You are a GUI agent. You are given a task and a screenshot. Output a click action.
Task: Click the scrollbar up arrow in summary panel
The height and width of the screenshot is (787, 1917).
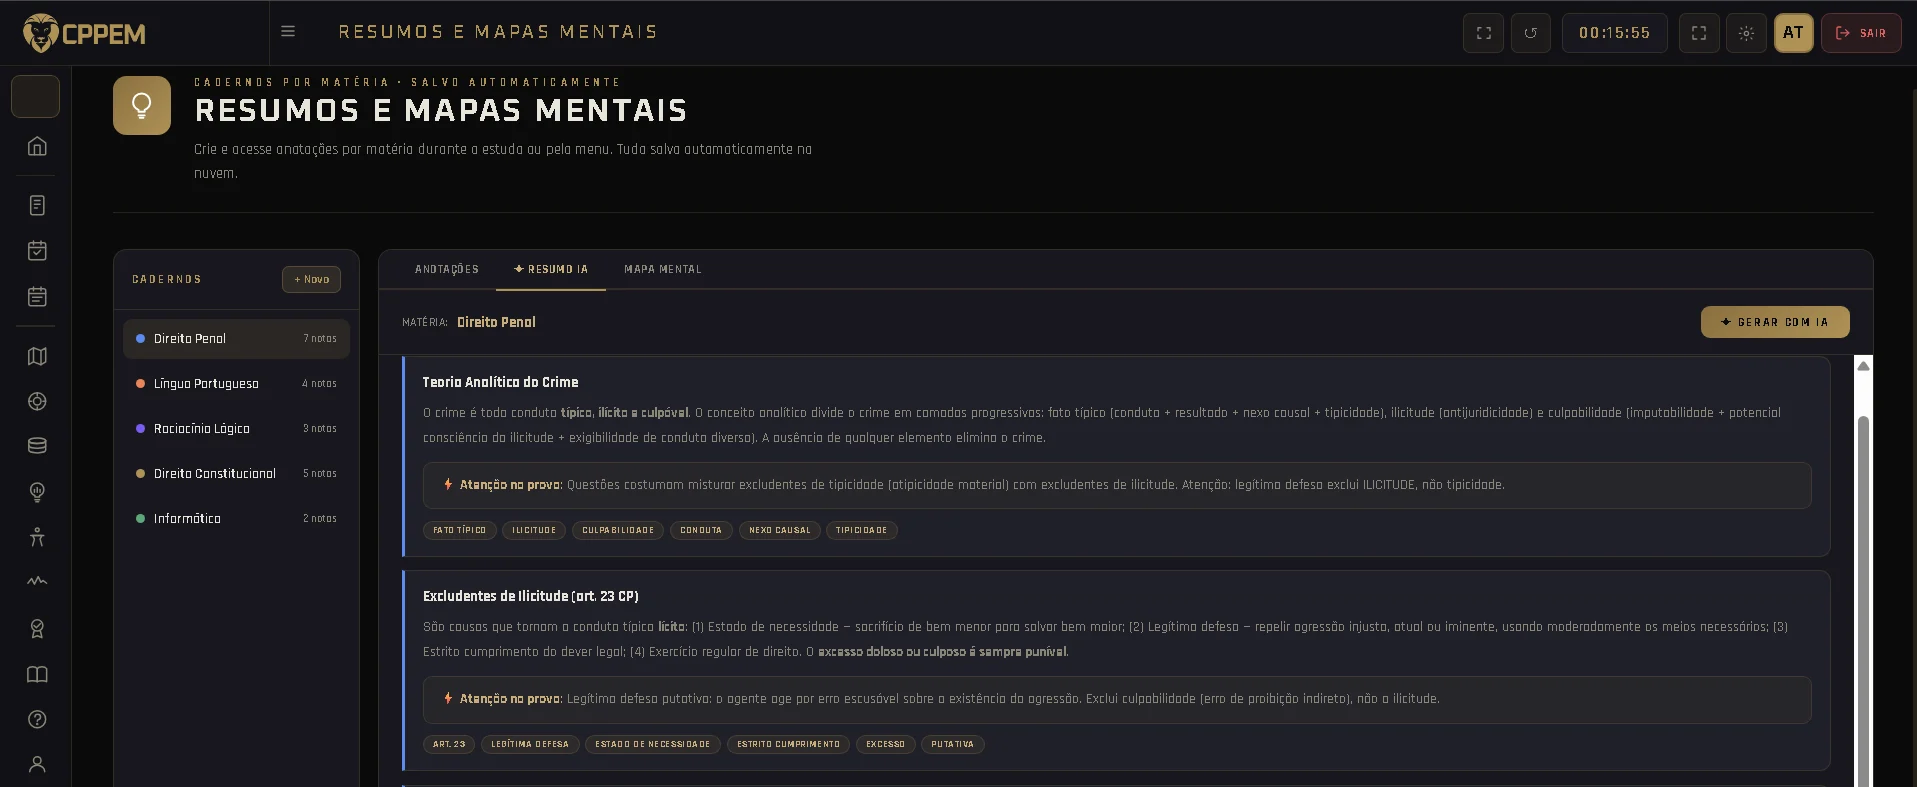click(1863, 366)
